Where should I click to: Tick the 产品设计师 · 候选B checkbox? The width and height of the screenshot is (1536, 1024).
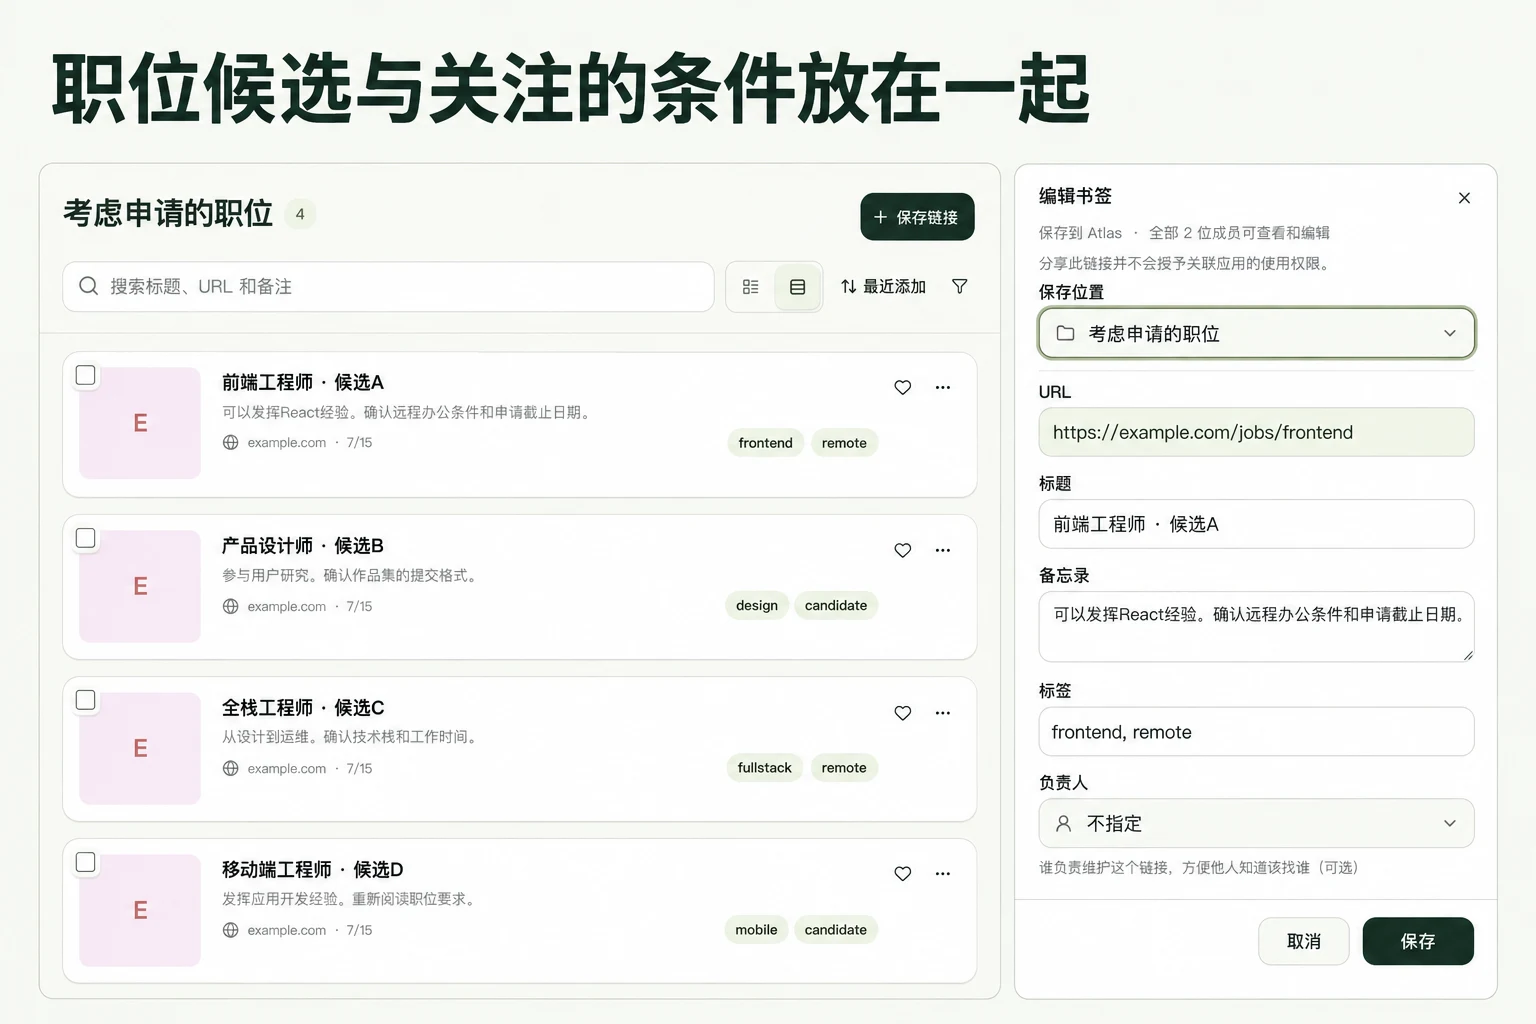tap(86, 538)
